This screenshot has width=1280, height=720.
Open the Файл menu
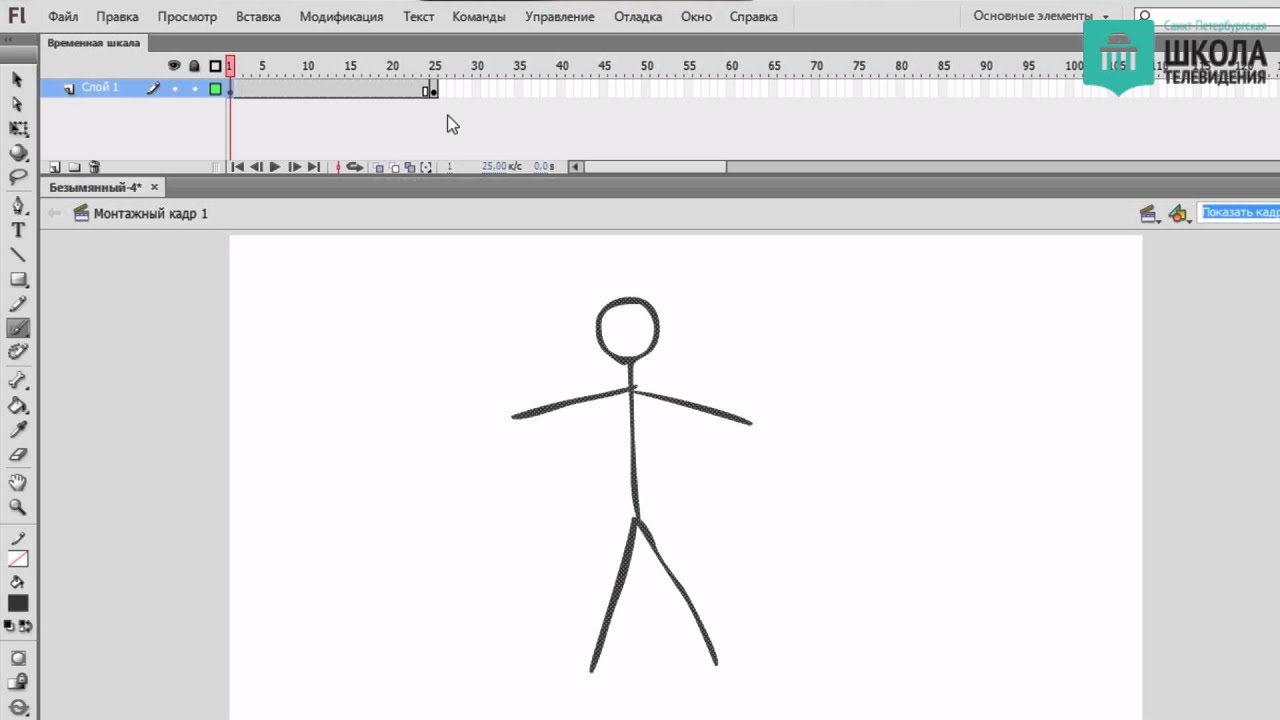[x=63, y=17]
